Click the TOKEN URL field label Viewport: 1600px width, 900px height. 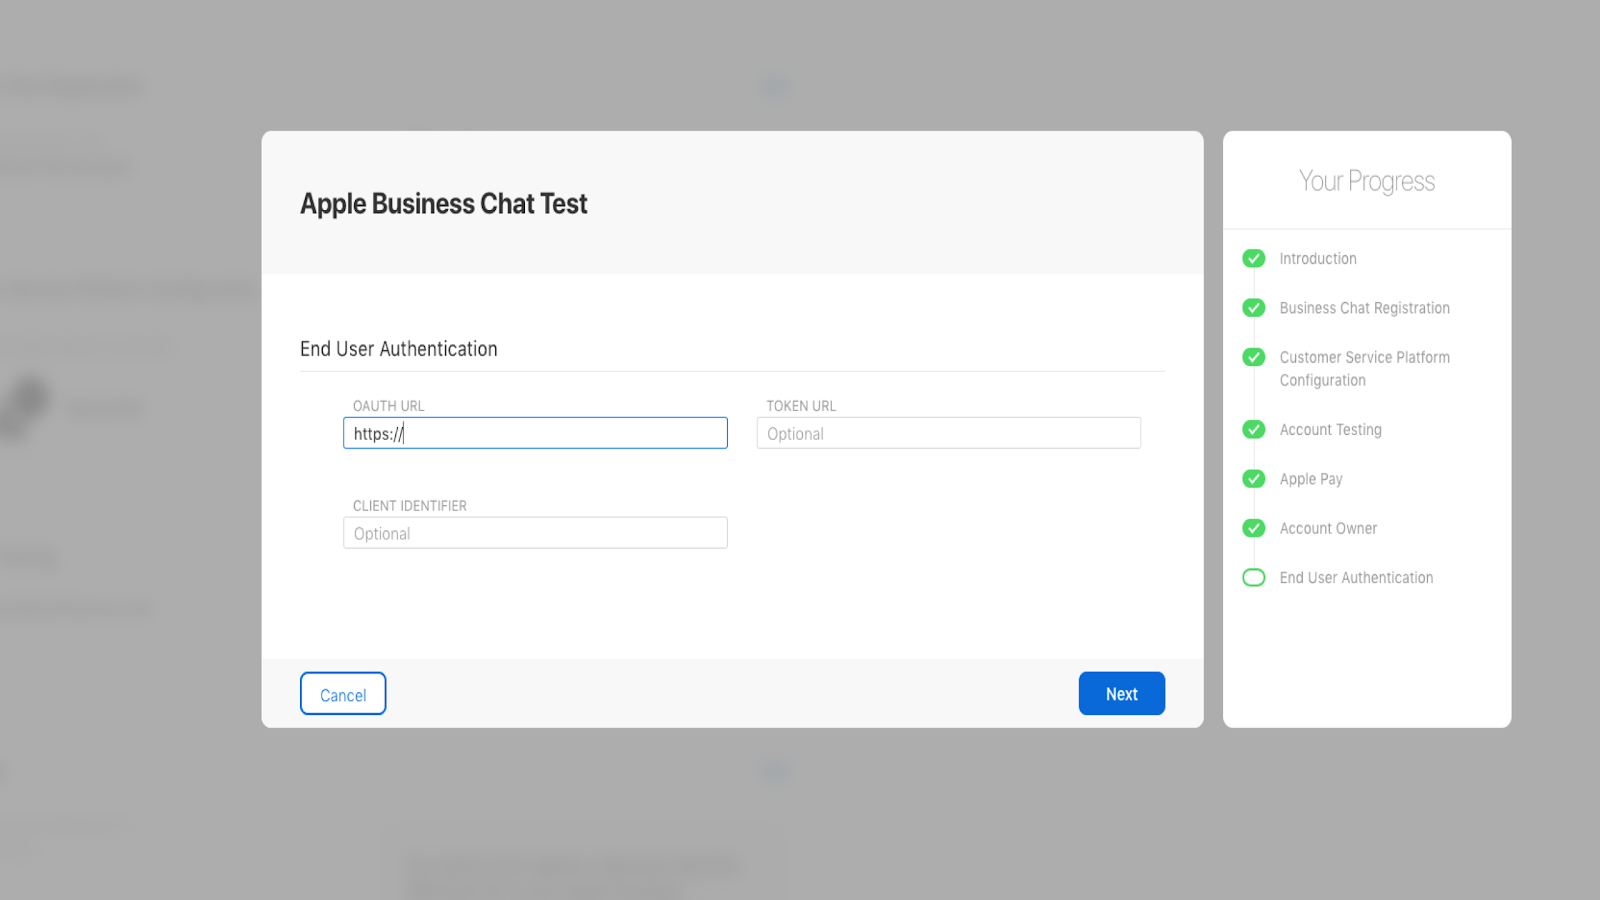[x=800, y=405]
